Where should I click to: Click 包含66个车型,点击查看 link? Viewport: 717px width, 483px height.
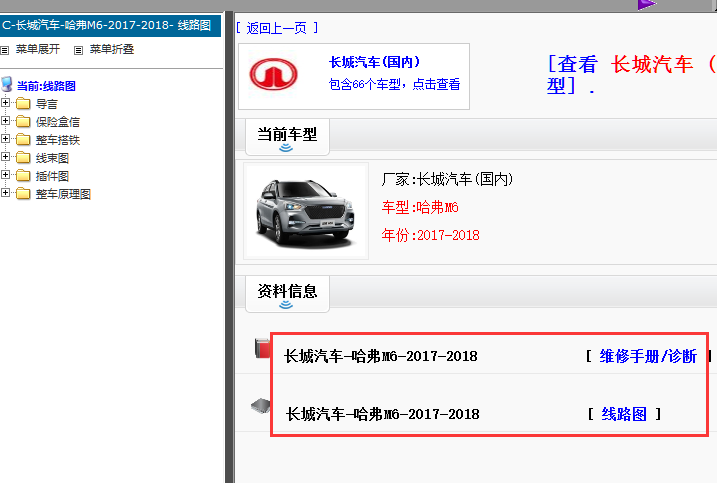[x=394, y=84]
